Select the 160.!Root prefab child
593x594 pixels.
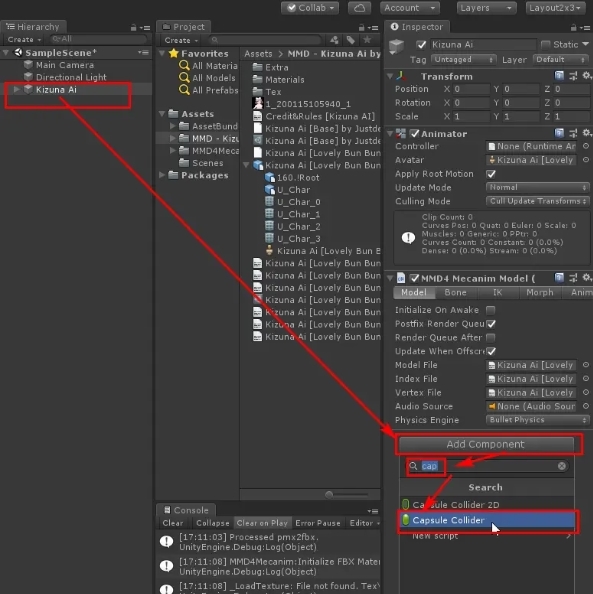pos(292,177)
